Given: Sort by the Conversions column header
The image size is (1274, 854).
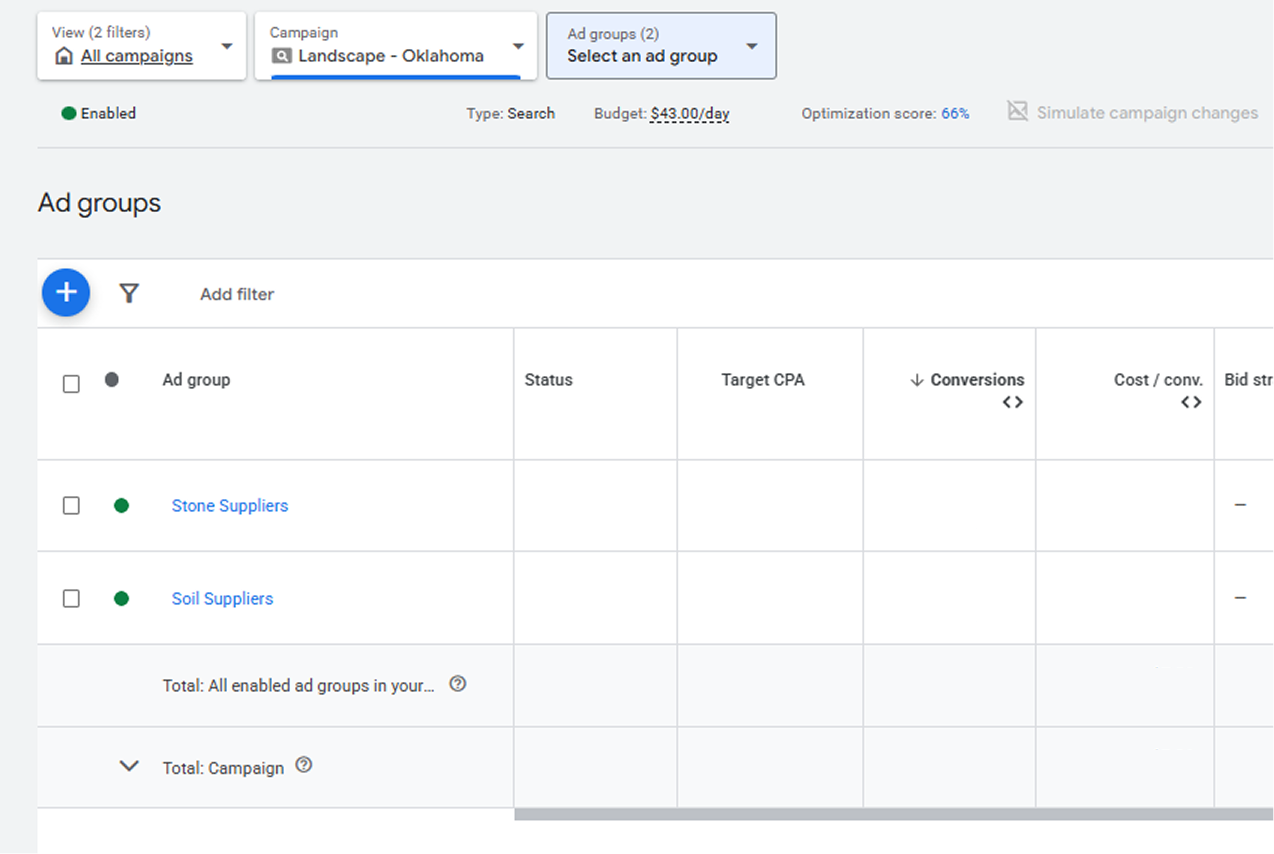Looking at the screenshot, I should tap(977, 380).
